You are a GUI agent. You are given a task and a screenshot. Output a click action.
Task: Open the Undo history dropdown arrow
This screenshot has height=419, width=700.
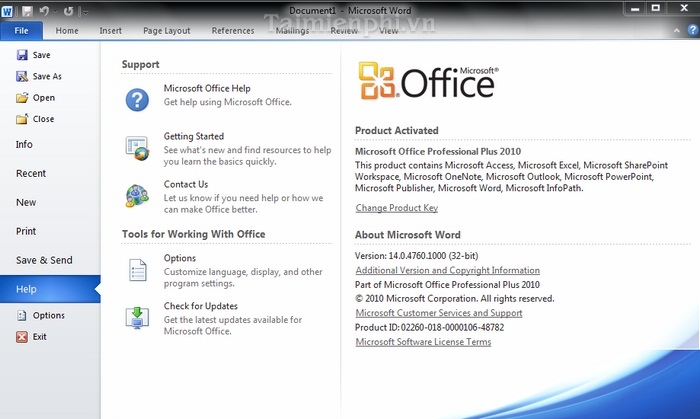click(x=55, y=12)
